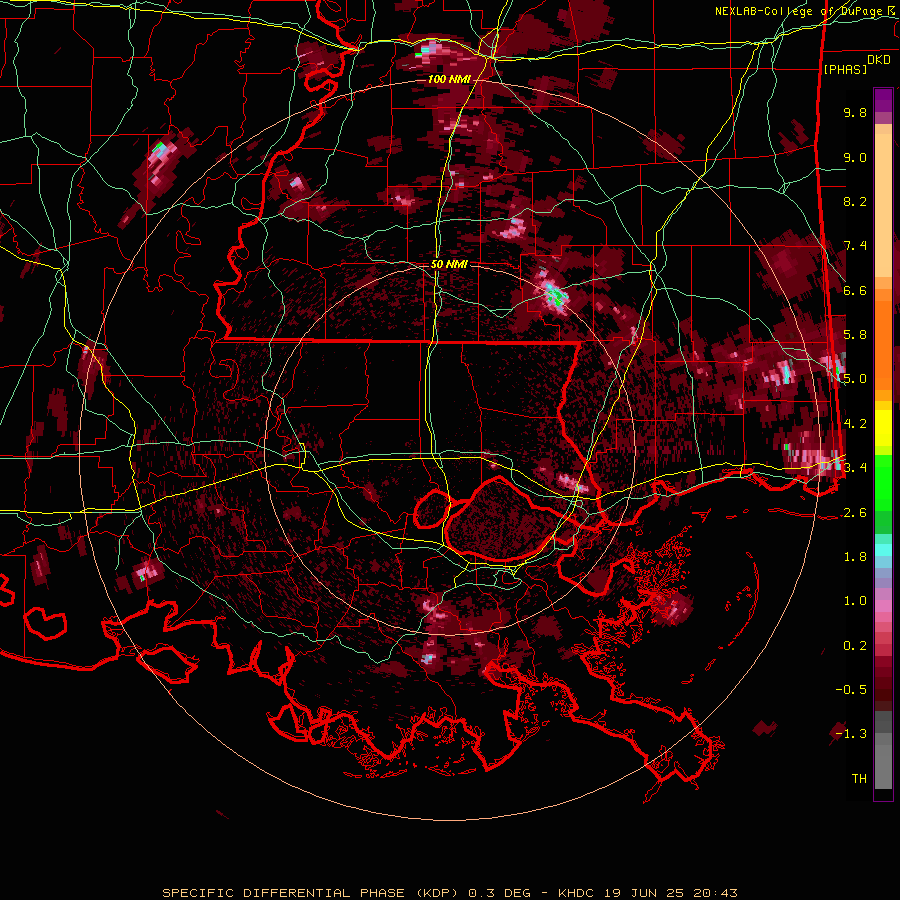The width and height of the screenshot is (900, 900).
Task: Click the 8.2 scale value
Action: (x=855, y=201)
